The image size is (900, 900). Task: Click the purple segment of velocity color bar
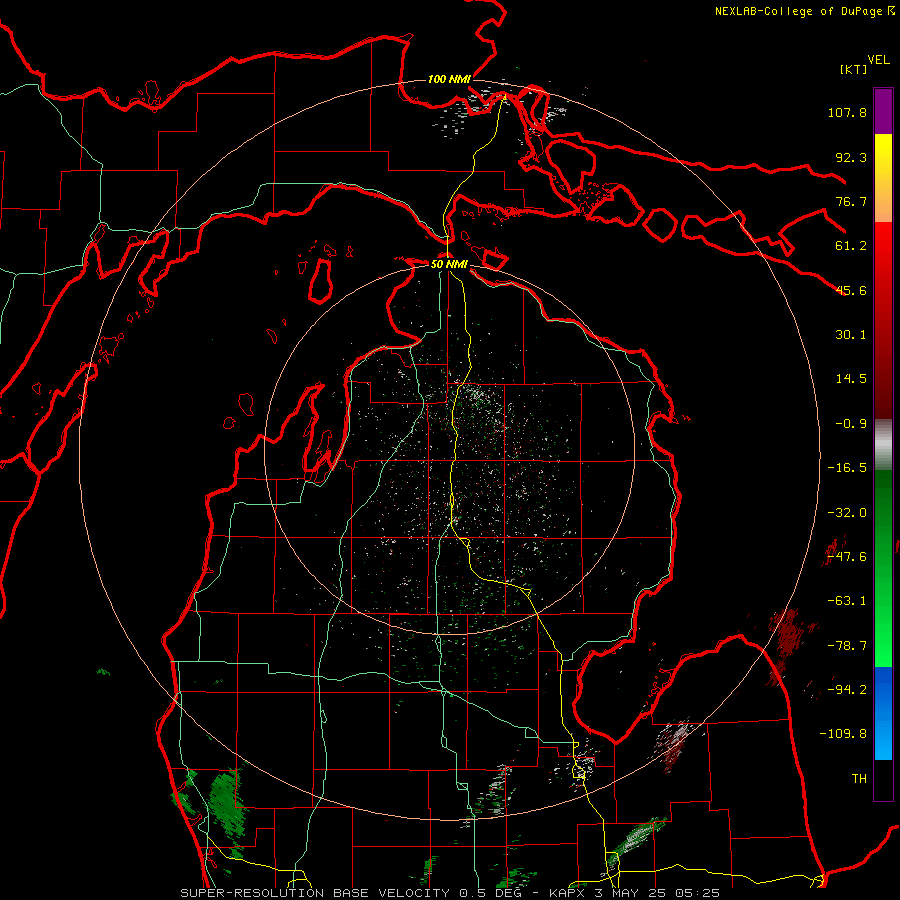click(x=883, y=111)
